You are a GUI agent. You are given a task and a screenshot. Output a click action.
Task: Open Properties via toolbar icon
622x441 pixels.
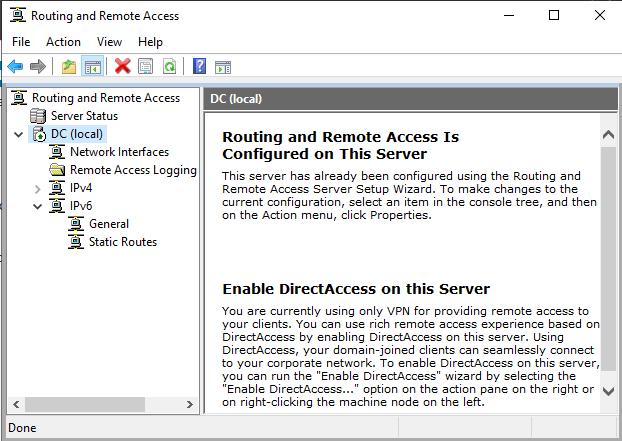tap(146, 66)
